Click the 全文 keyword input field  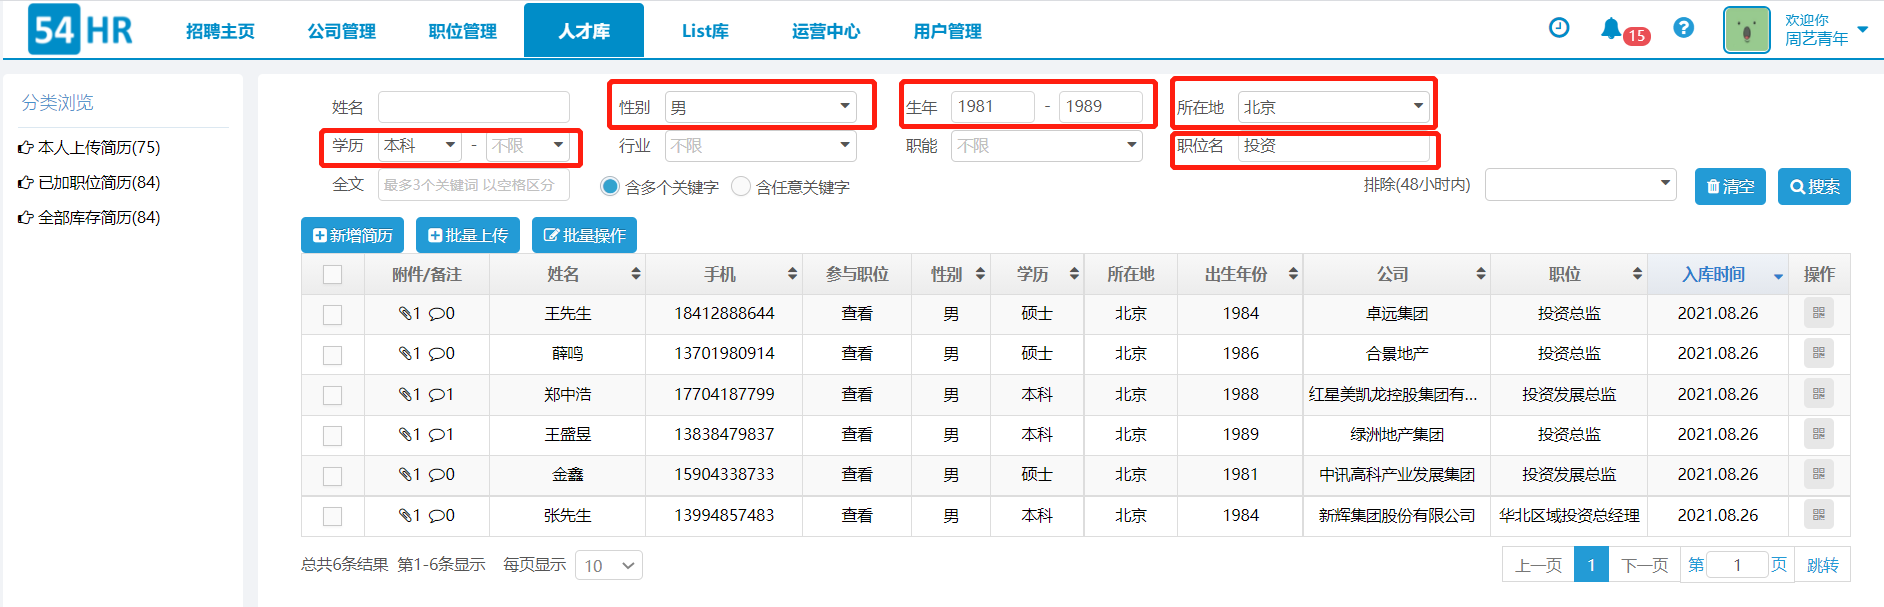click(474, 184)
